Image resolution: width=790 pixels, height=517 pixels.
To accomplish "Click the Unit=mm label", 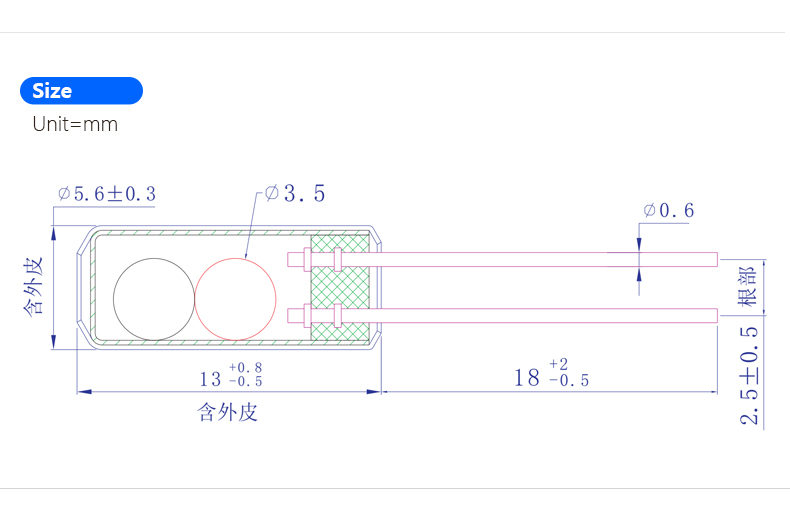I will pos(75,124).
